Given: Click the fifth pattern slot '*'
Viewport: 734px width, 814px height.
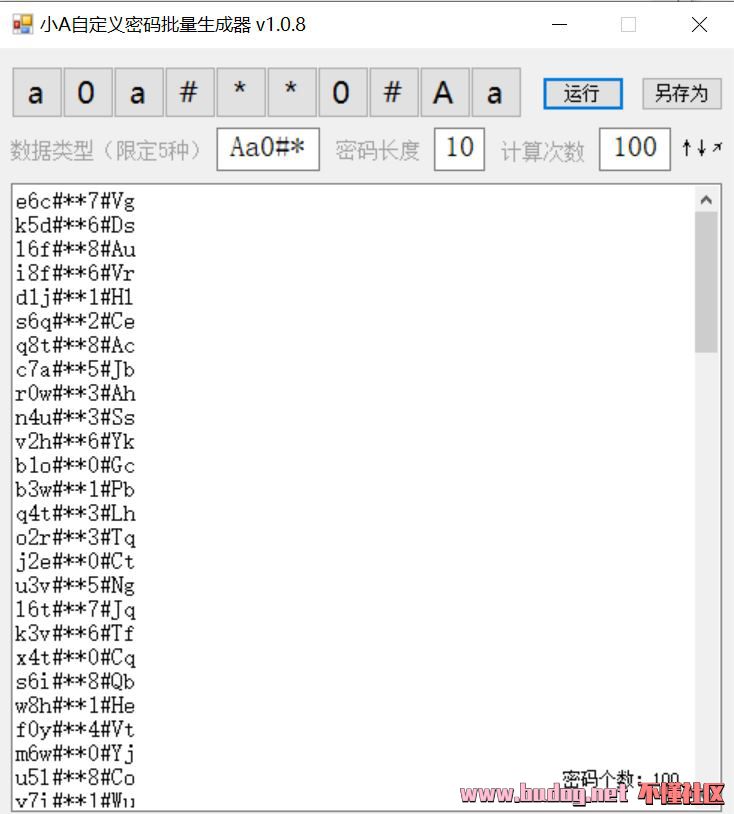Looking at the screenshot, I should (x=241, y=93).
